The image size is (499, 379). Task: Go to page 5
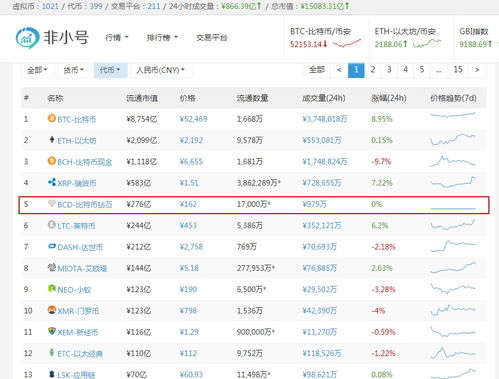click(x=422, y=70)
